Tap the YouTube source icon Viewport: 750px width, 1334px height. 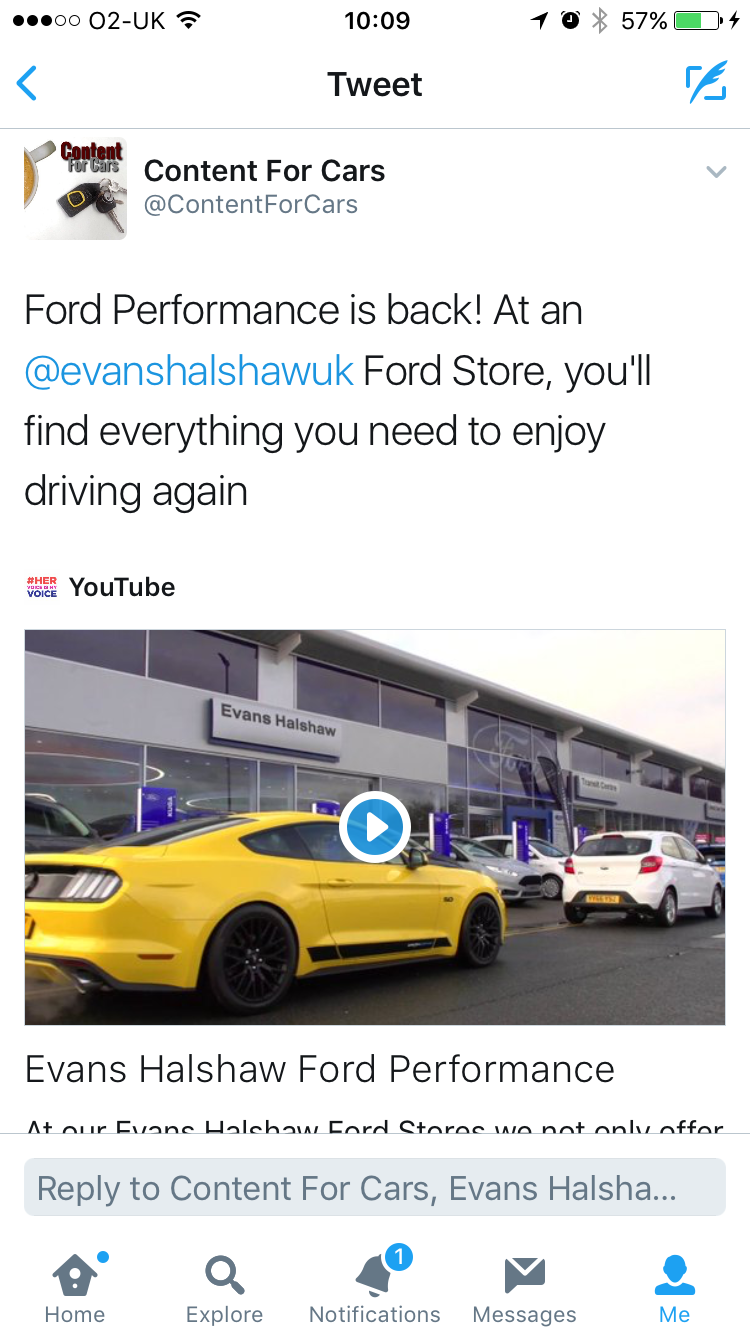tap(42, 587)
